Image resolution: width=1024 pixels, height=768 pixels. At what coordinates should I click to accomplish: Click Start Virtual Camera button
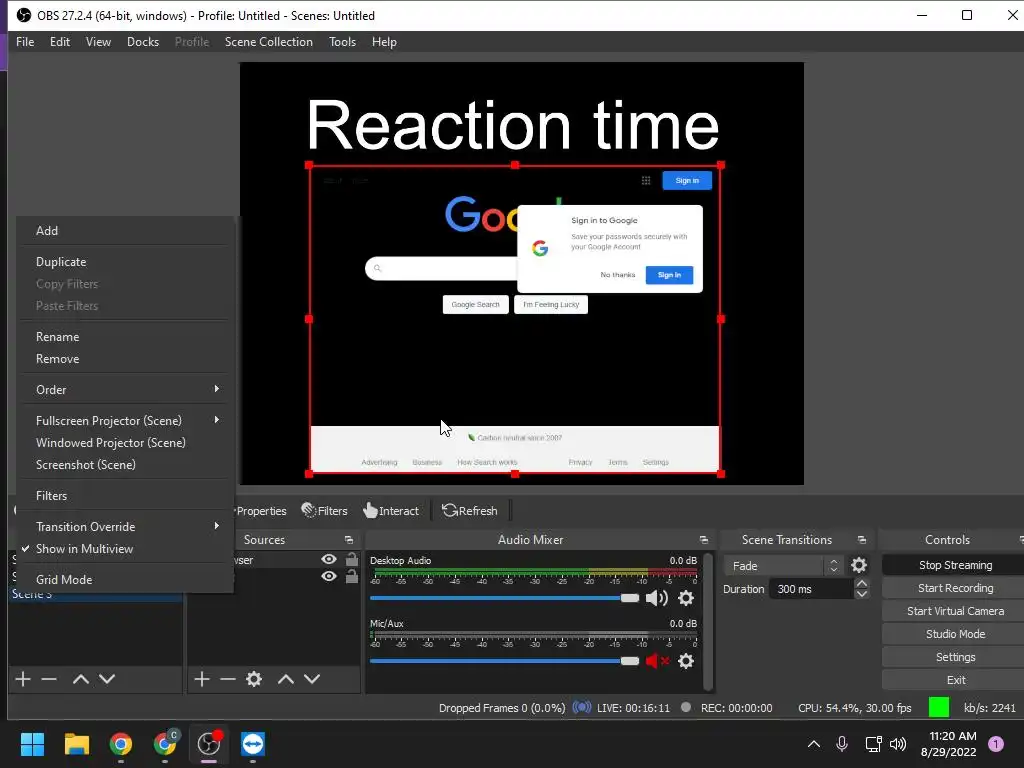click(955, 611)
